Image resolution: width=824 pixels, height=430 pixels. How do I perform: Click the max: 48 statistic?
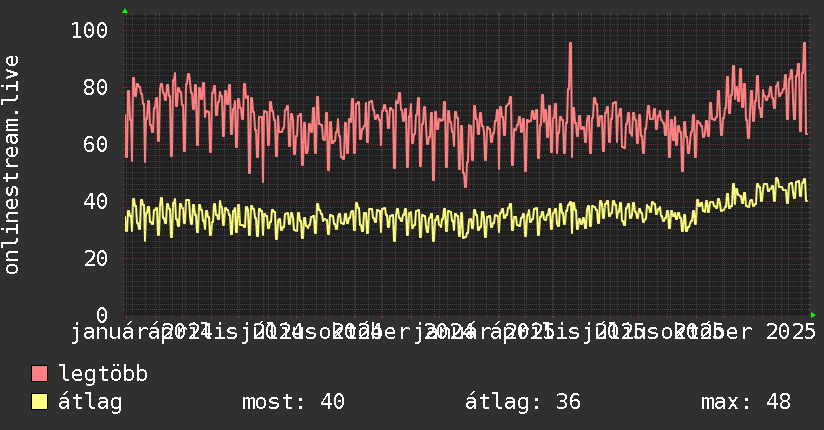click(x=746, y=402)
